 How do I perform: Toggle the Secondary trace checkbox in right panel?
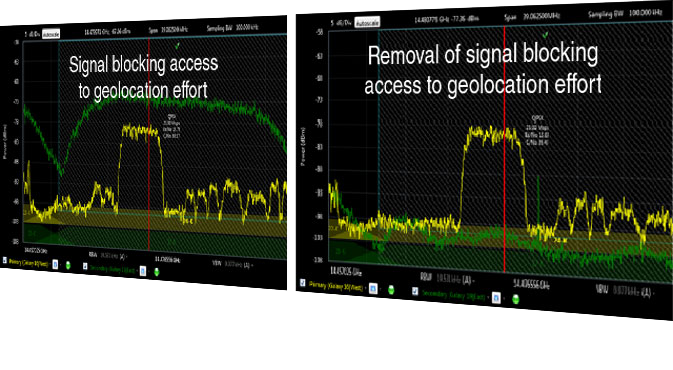click(415, 291)
